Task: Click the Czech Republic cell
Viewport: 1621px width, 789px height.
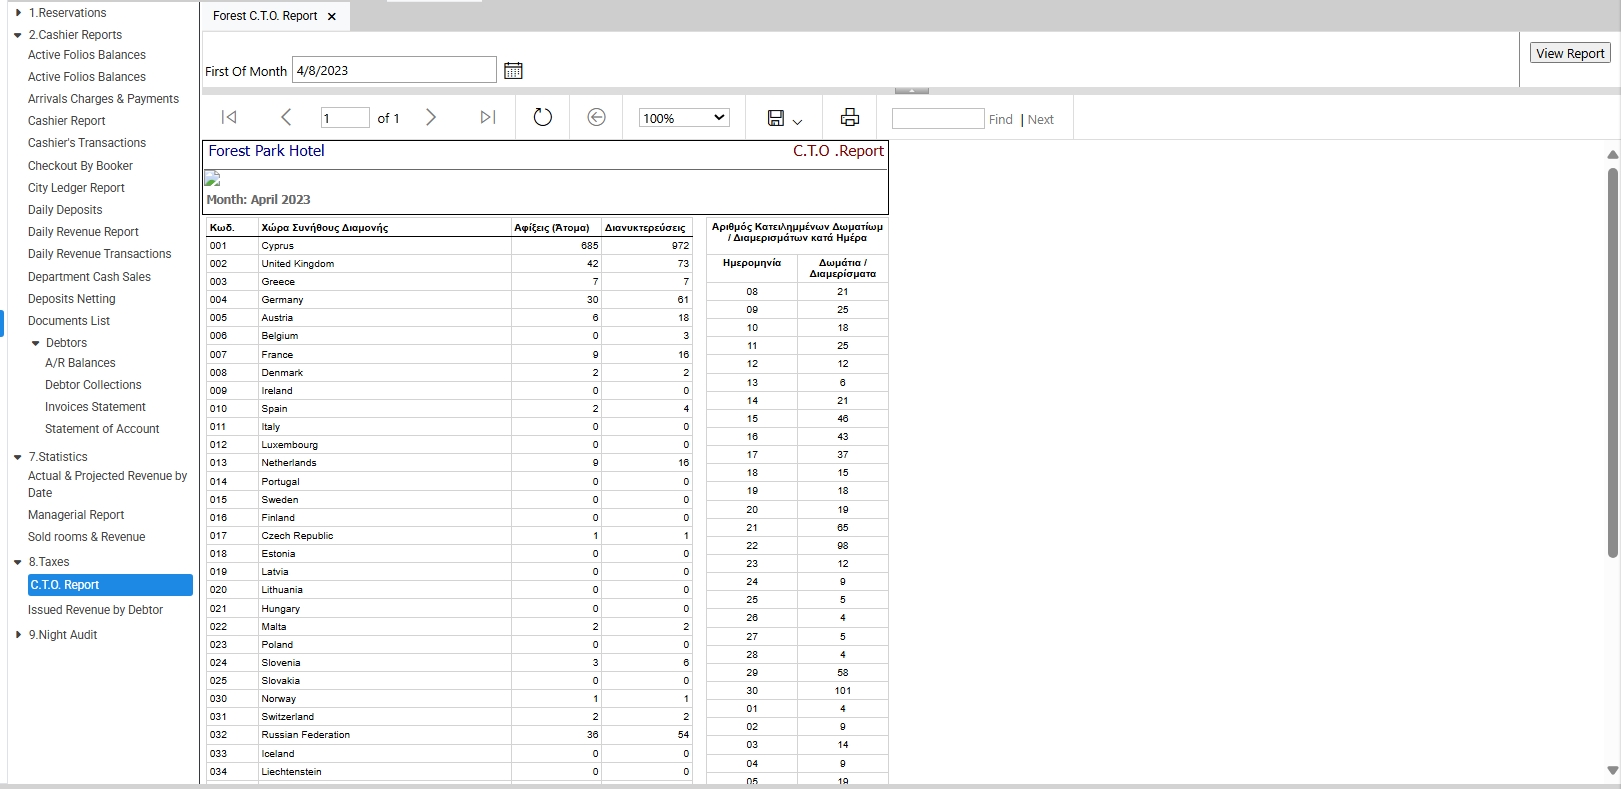Action: 384,536
